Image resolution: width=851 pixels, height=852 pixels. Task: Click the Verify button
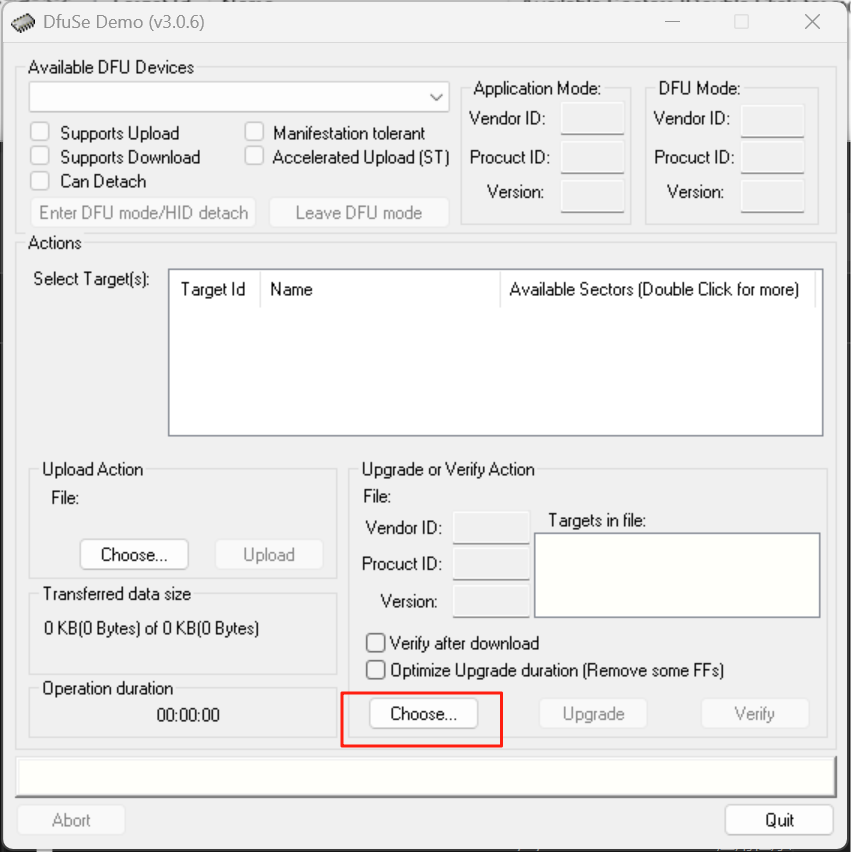(754, 713)
